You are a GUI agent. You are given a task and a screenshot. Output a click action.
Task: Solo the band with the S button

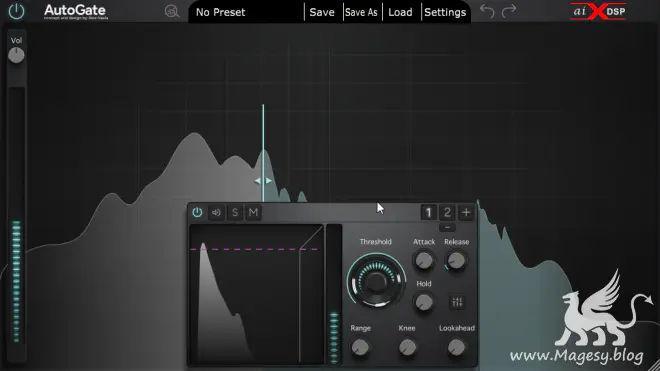coord(235,213)
